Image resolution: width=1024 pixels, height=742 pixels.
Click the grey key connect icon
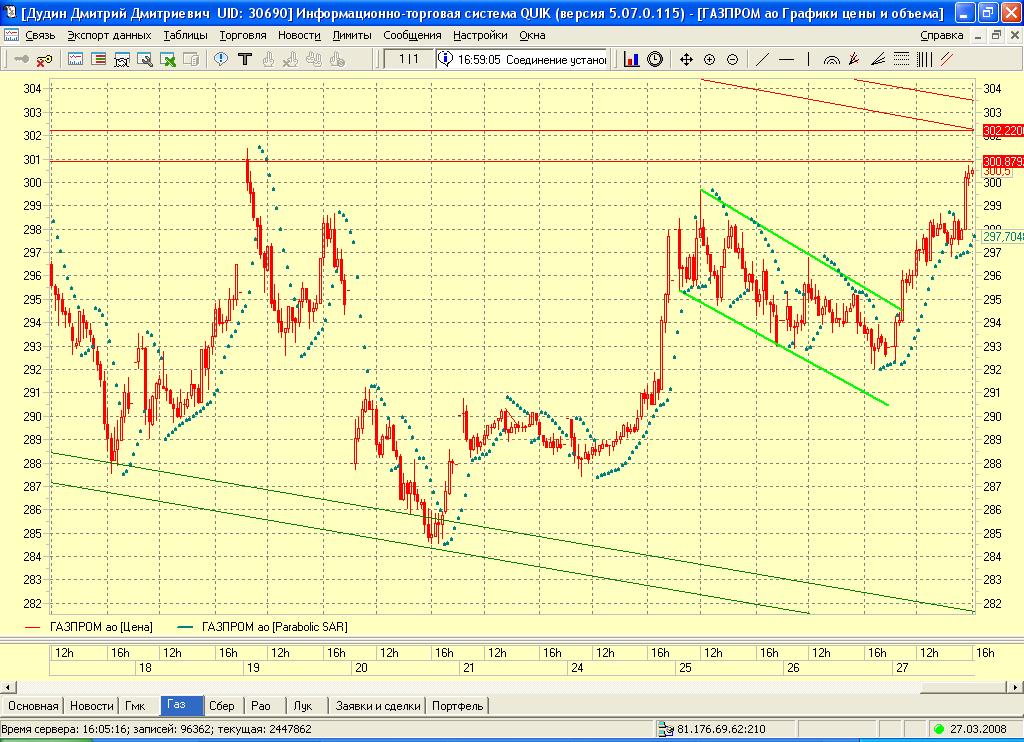pyautogui.click(x=22, y=59)
